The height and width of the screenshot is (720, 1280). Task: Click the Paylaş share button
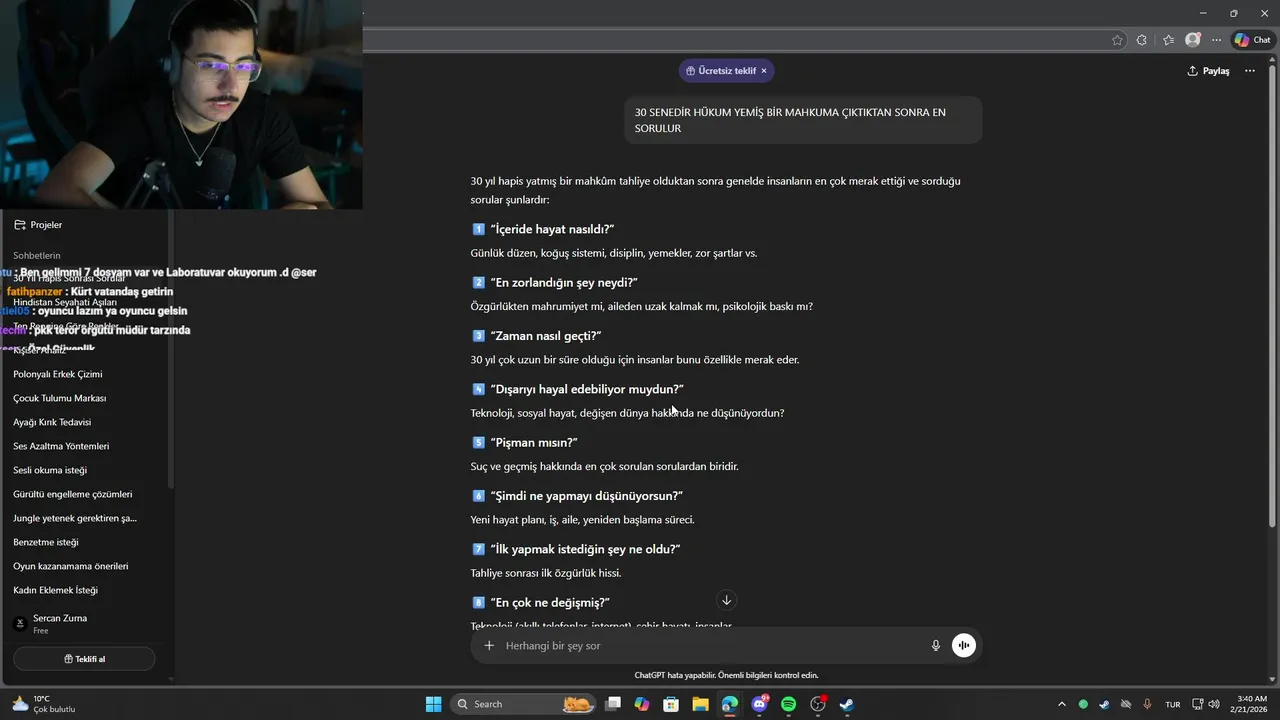[x=1208, y=71]
